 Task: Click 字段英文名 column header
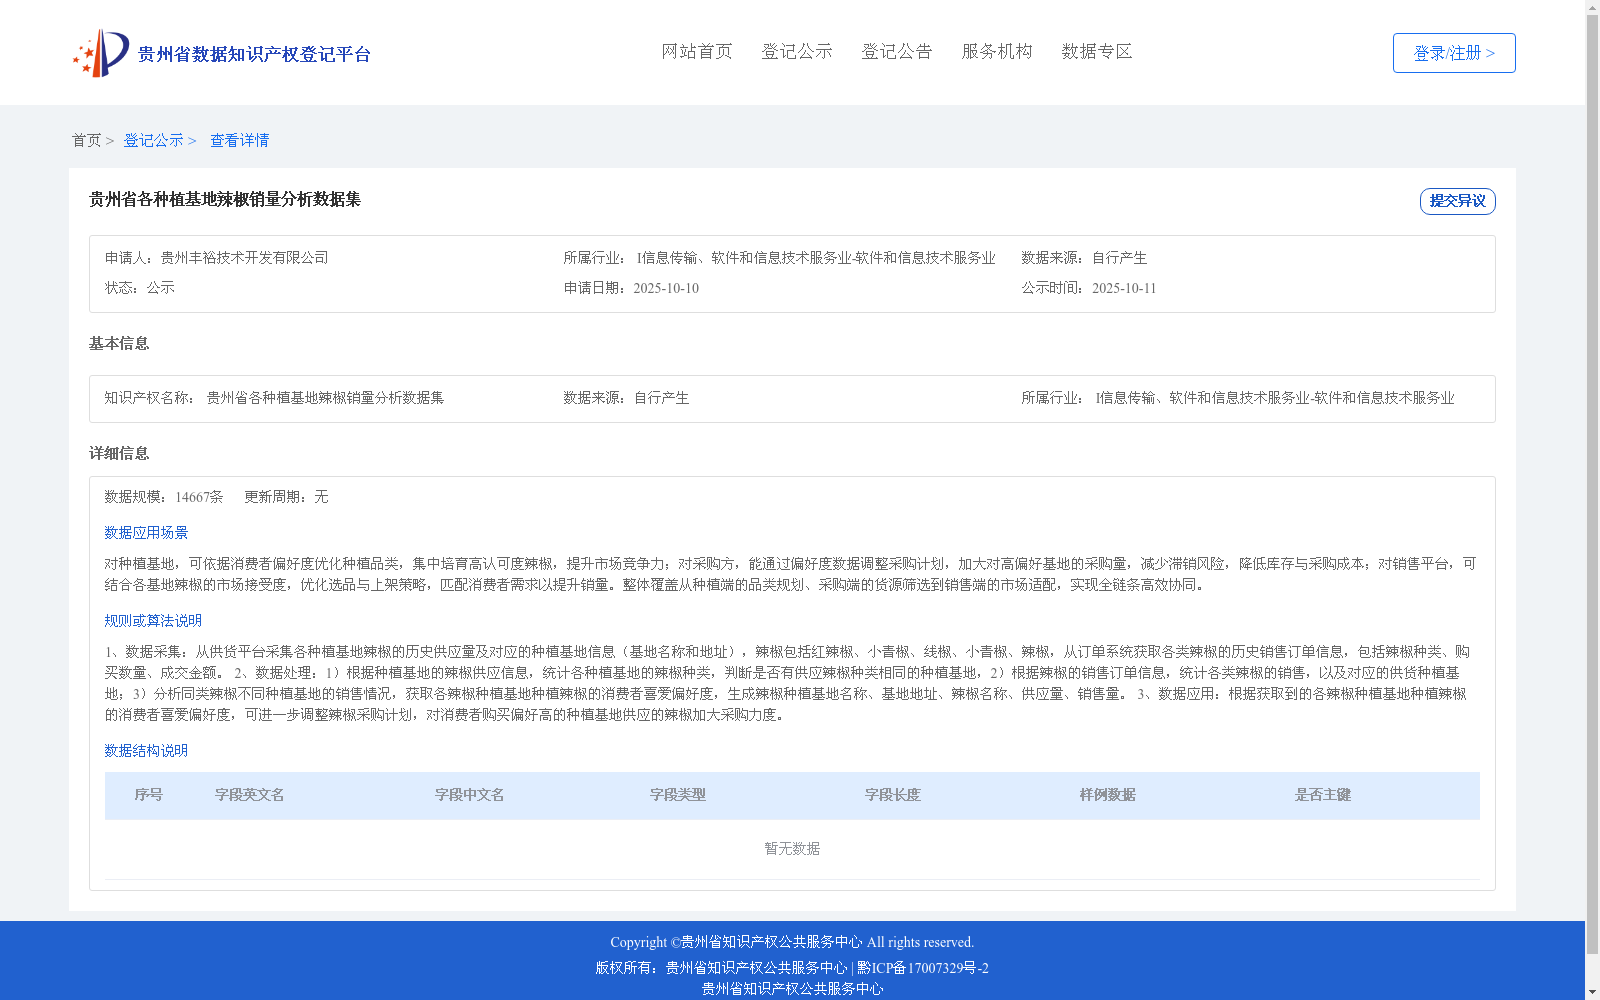(x=250, y=795)
